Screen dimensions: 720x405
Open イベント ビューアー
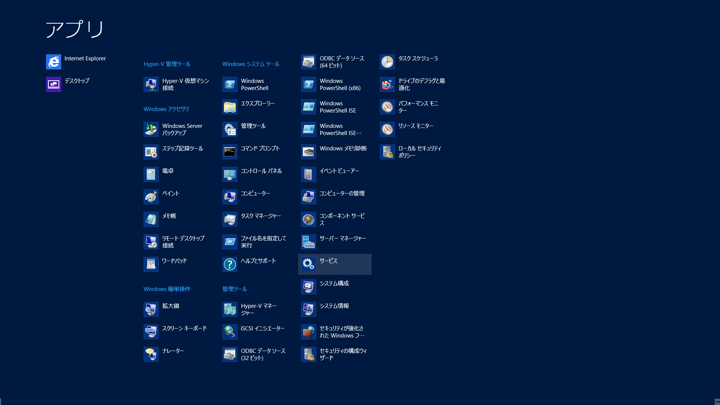(x=335, y=174)
